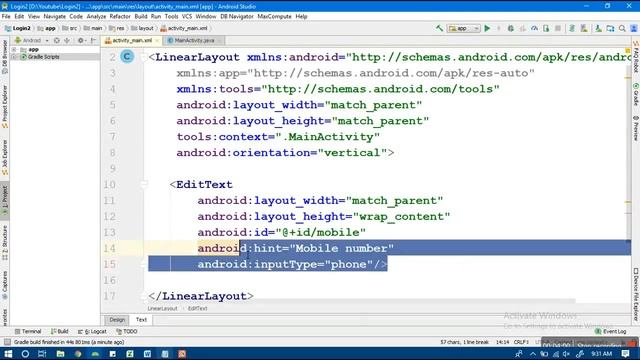Click the 14:14 cursor position indicator
Image resolution: width=640 pixels, height=360 pixels.
point(502,342)
